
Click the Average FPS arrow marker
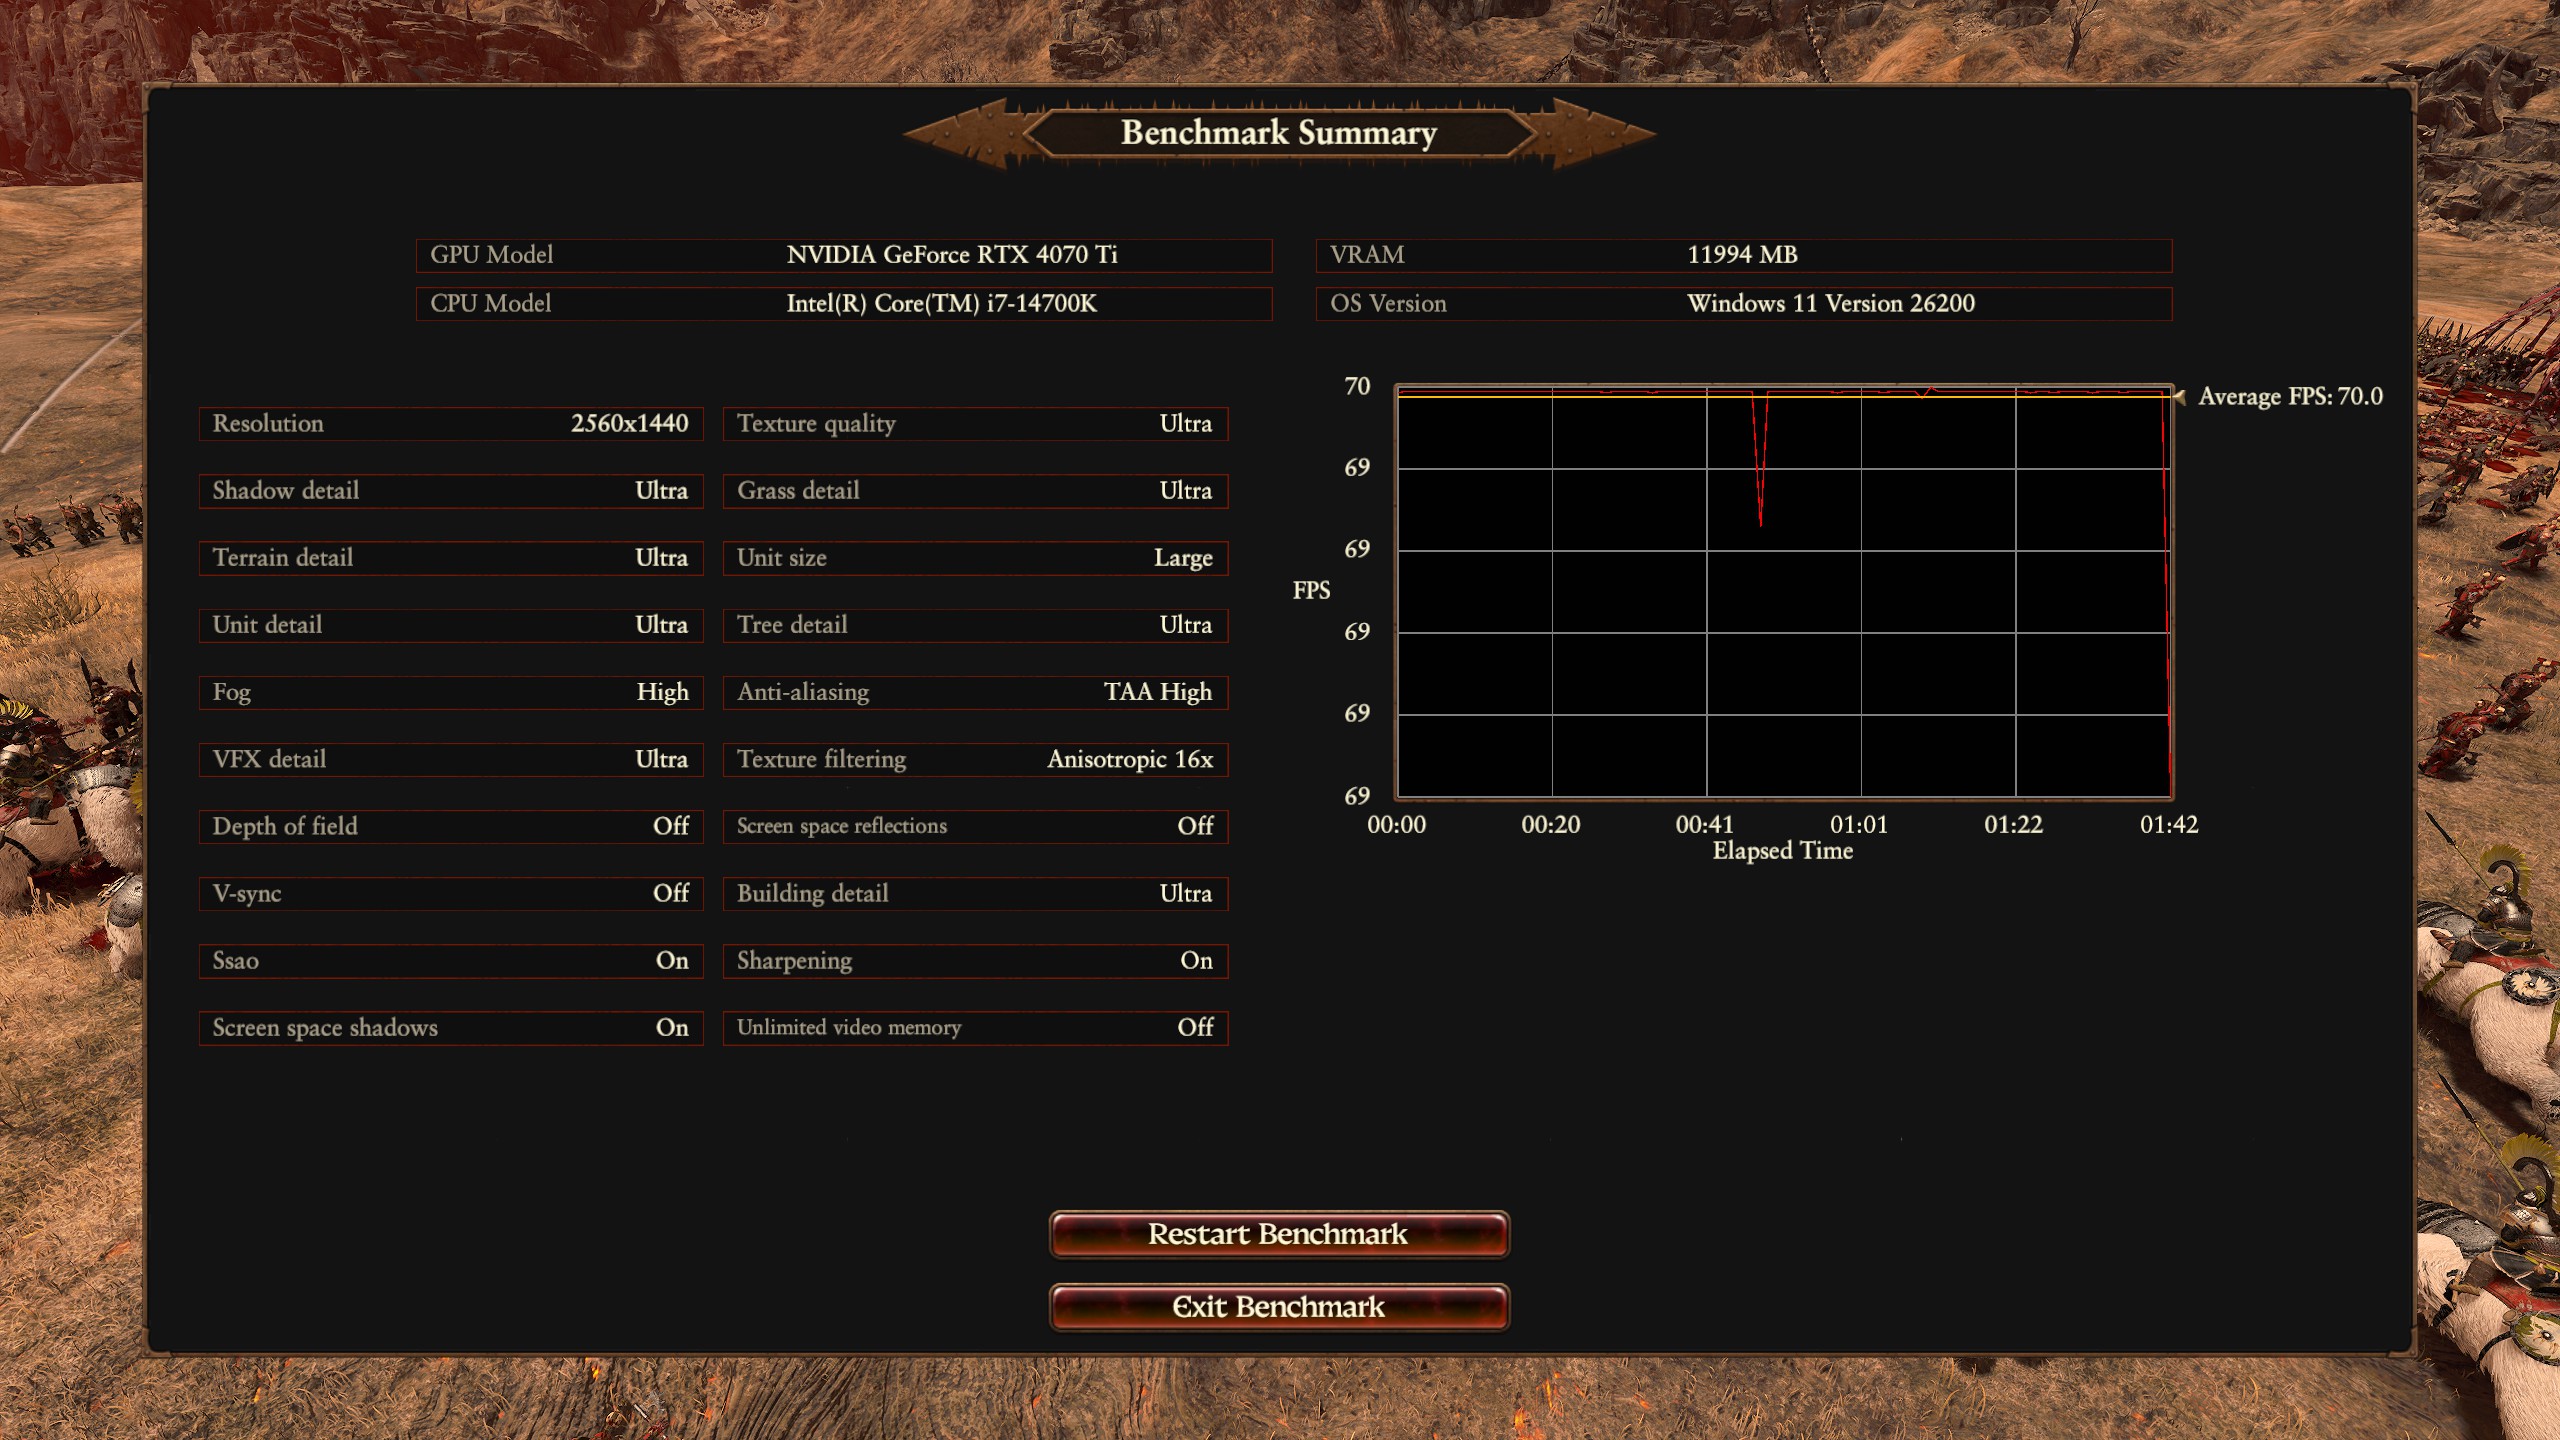(2179, 397)
